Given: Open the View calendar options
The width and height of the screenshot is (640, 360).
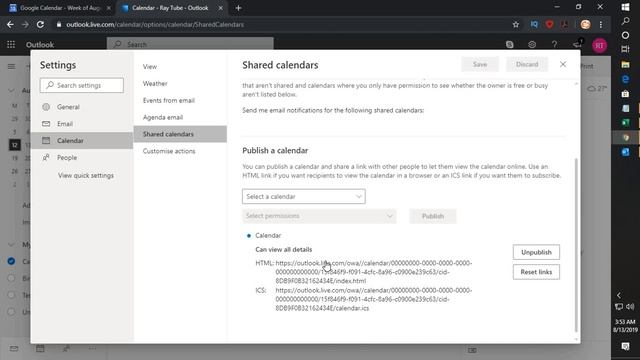Looking at the screenshot, I should pyautogui.click(x=180, y=67).
